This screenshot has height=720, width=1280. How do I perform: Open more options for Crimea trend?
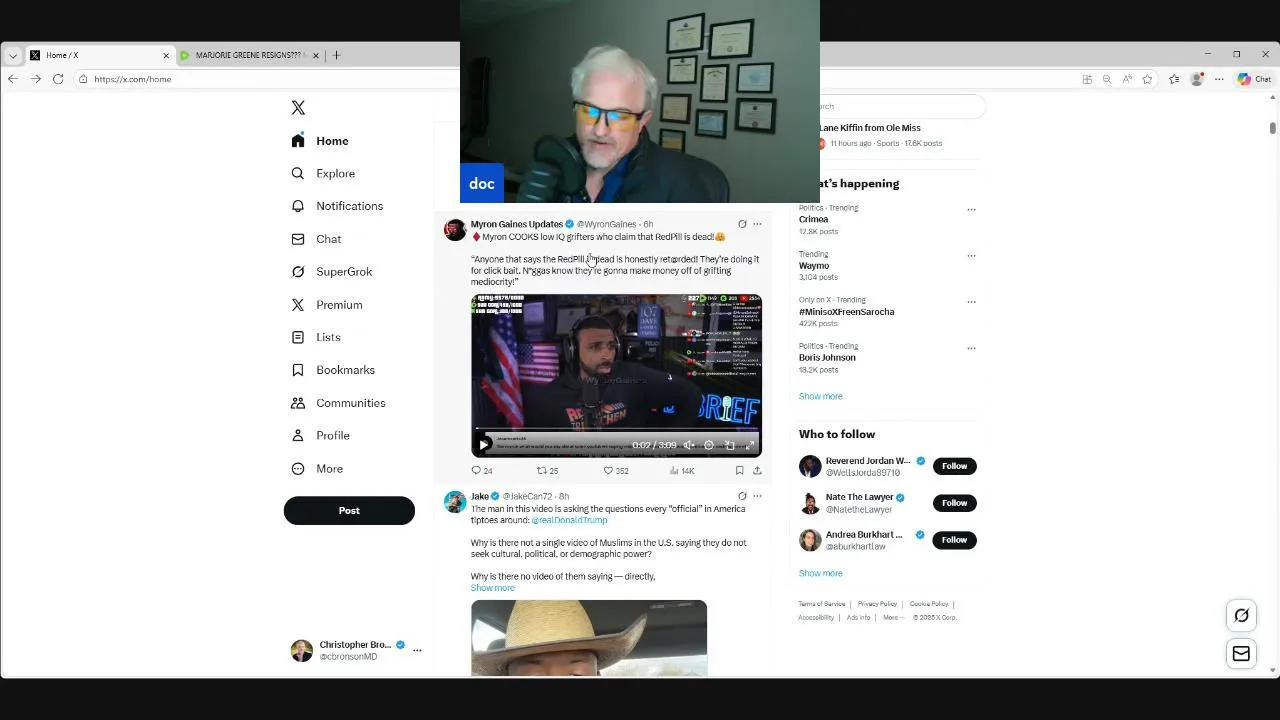[x=971, y=210]
